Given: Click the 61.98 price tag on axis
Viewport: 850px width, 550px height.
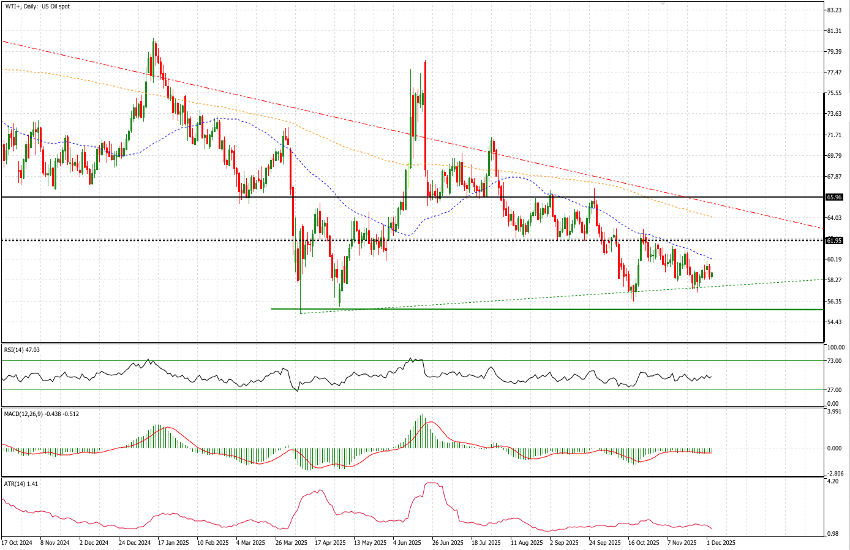Looking at the screenshot, I should pos(834,240).
